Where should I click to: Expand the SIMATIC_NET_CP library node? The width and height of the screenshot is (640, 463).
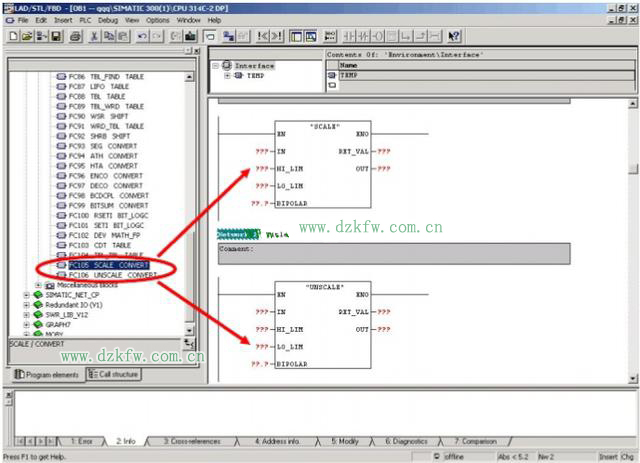click(25, 296)
